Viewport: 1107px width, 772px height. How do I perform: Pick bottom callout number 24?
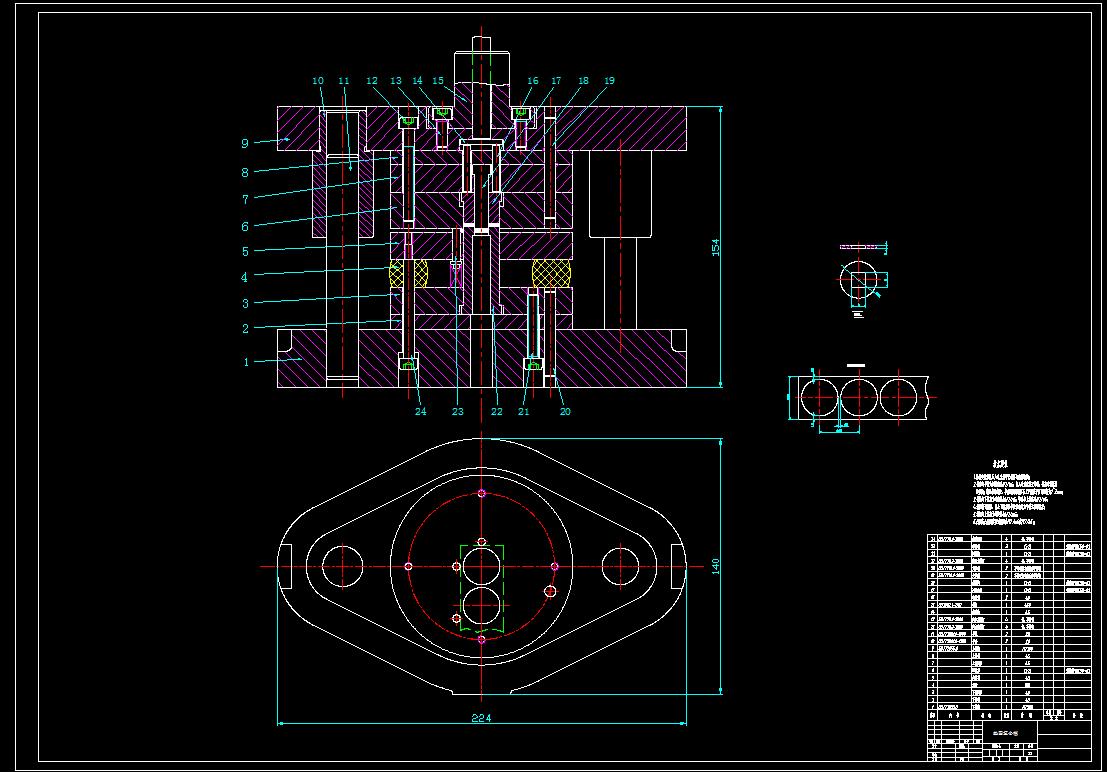click(421, 411)
